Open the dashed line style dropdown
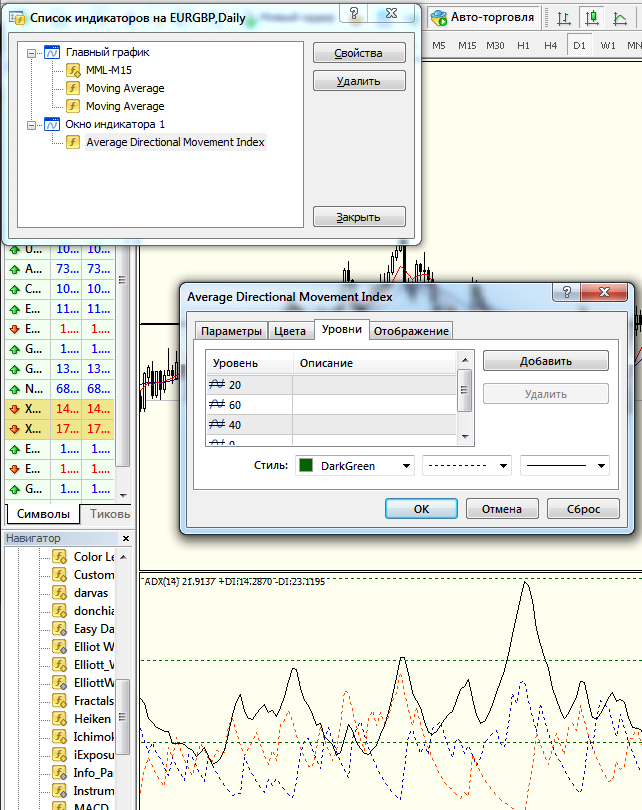Image resolution: width=642 pixels, height=810 pixels. 467,466
